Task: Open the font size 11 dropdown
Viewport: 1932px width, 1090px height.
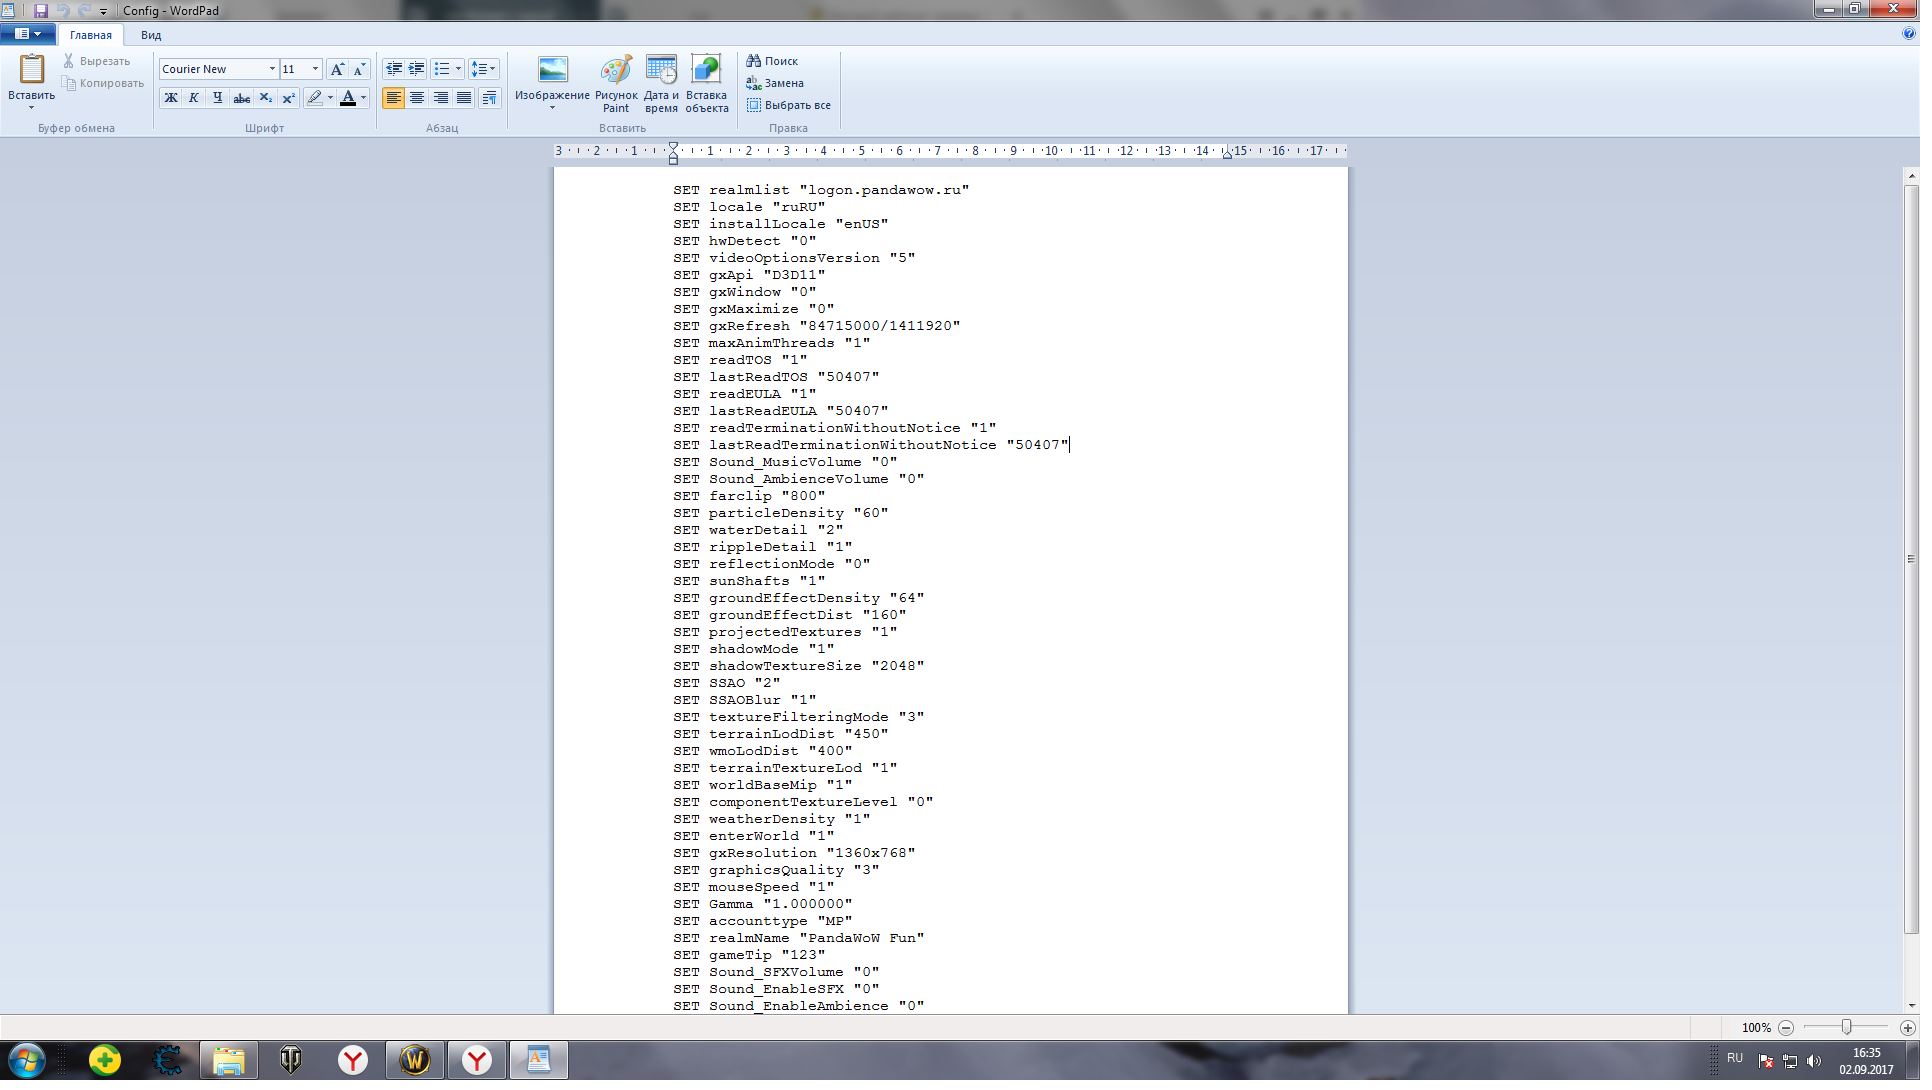Action: click(x=317, y=69)
